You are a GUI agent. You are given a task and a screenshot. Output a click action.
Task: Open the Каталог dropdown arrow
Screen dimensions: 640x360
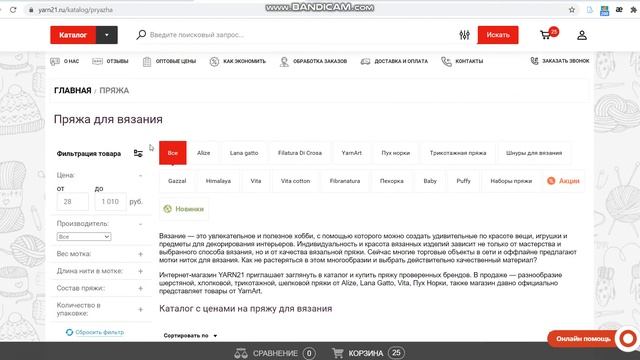(x=107, y=35)
